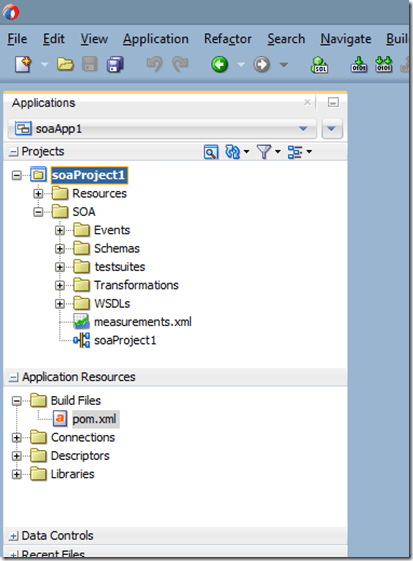
Task: Select the Resources folder row
Action: click(x=99, y=194)
